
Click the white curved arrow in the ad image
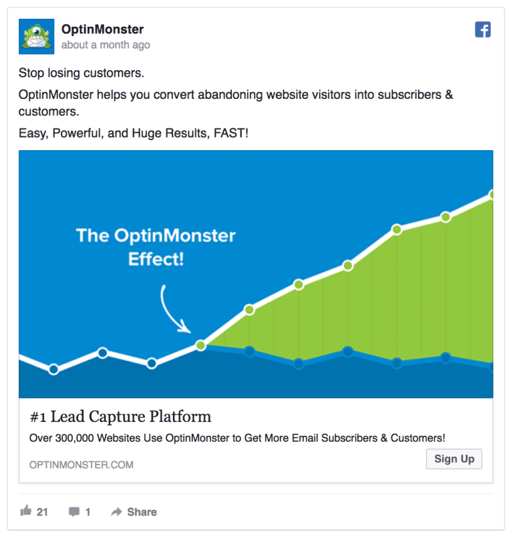coord(174,309)
